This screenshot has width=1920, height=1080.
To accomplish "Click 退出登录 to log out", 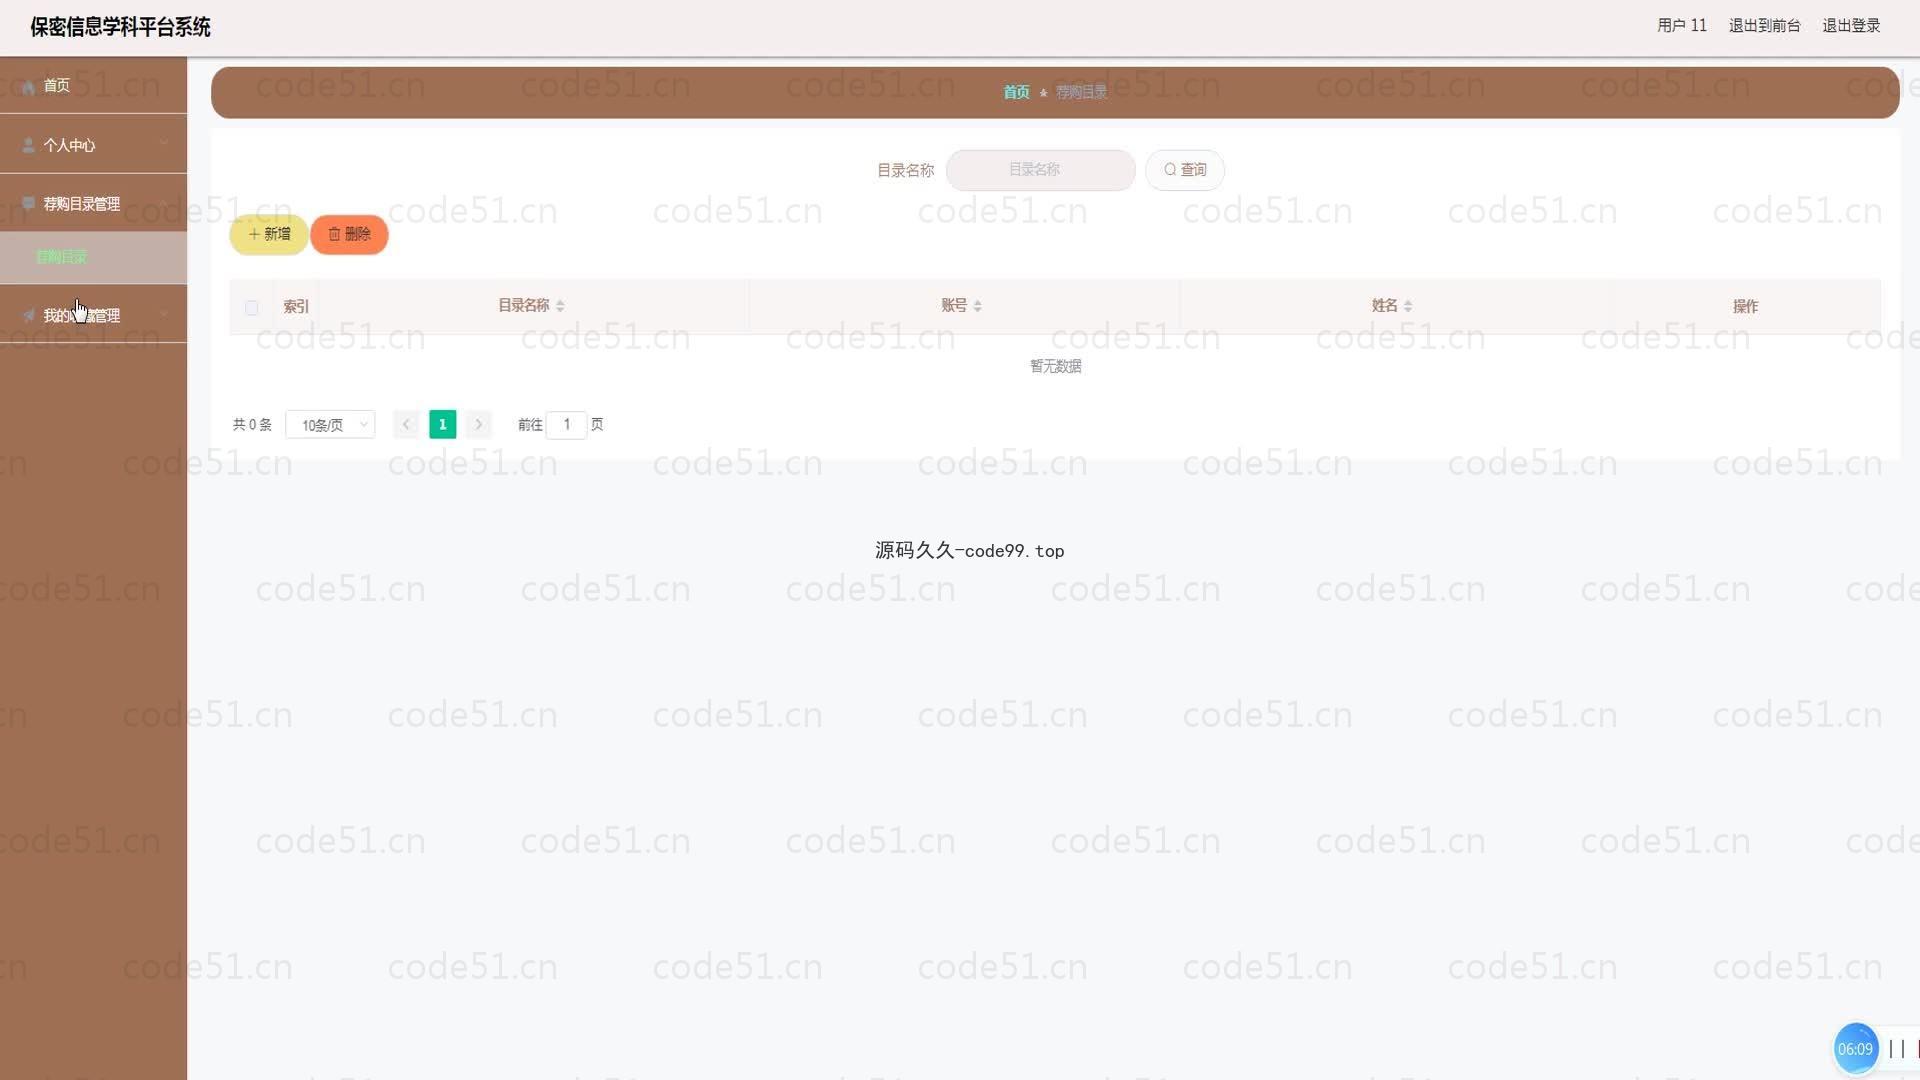I will click(1851, 26).
